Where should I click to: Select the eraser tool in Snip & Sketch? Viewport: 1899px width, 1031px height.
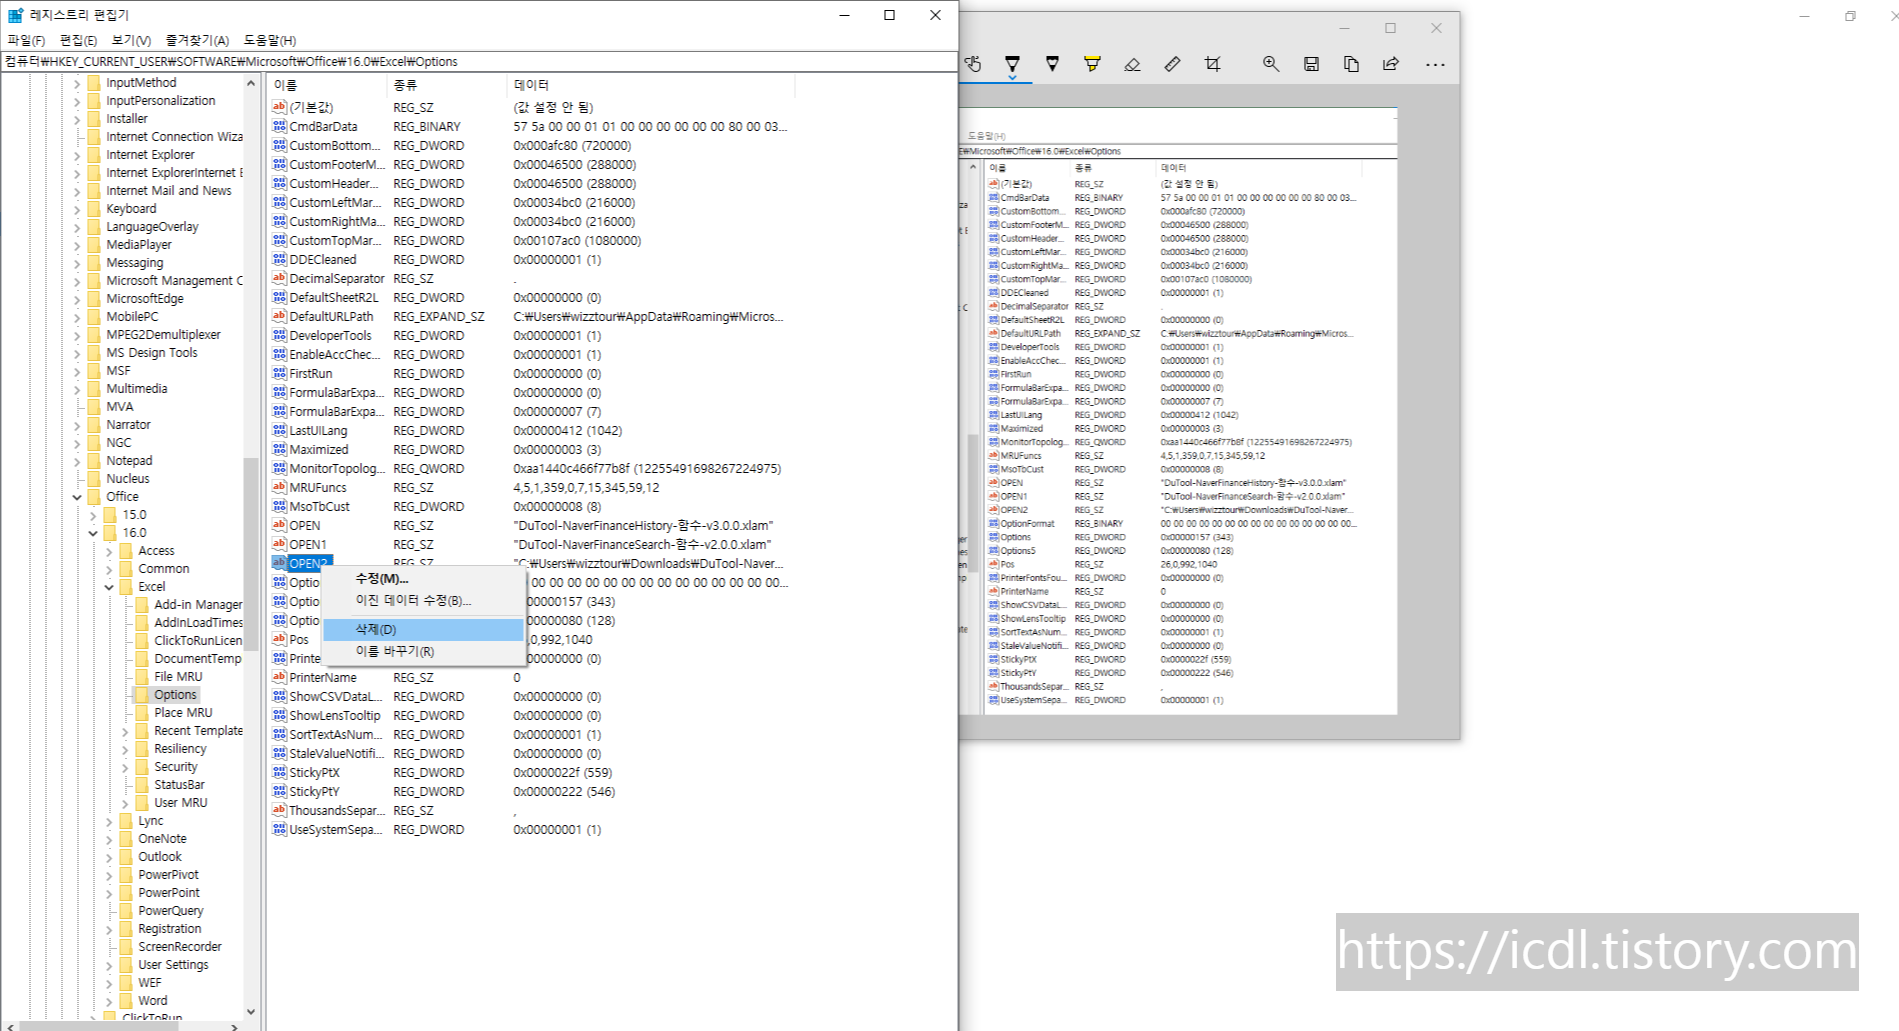click(x=1132, y=64)
